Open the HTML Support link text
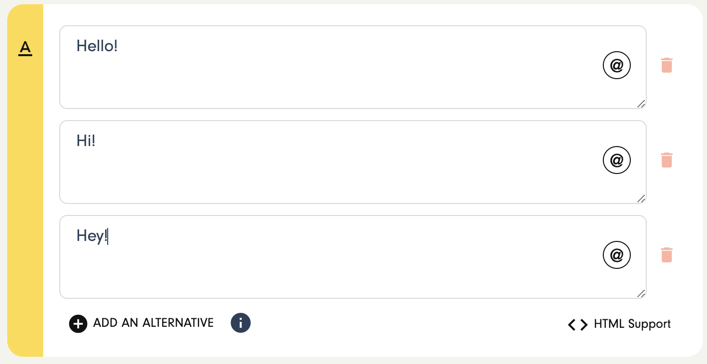The width and height of the screenshot is (707, 364). pyautogui.click(x=632, y=324)
